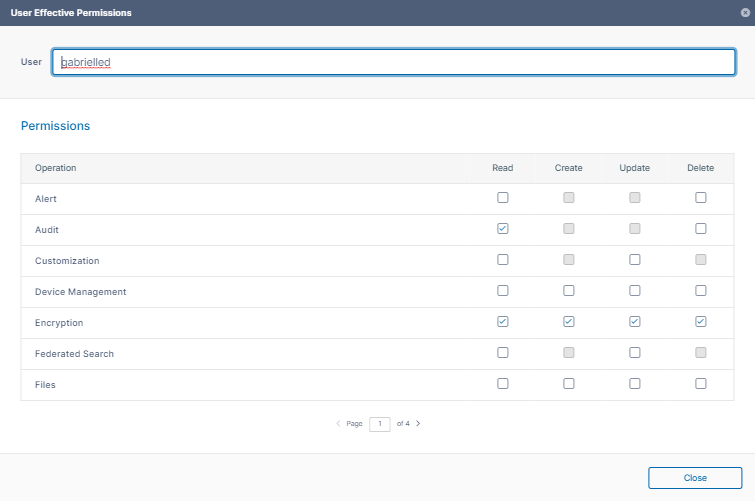Click the User field label
755x501 pixels.
coord(31,62)
